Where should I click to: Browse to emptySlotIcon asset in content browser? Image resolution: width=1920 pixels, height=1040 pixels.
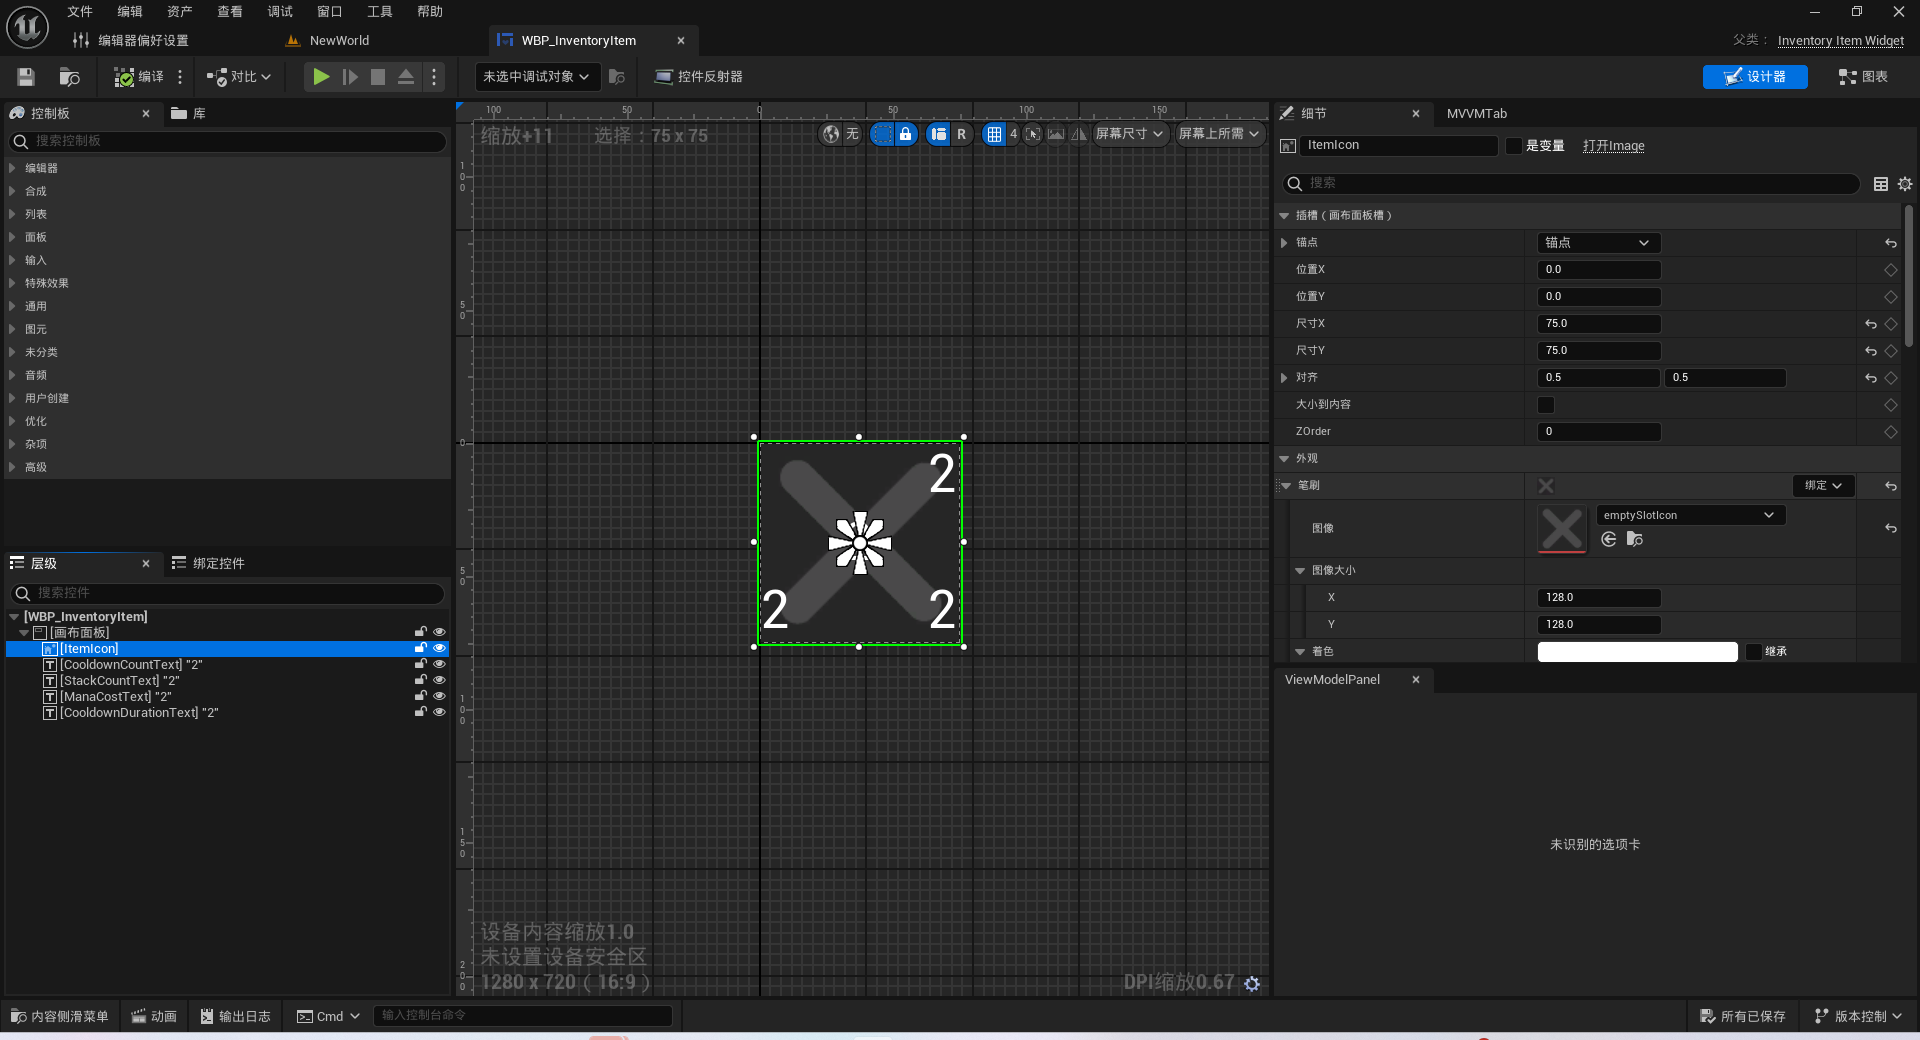coord(1635,540)
